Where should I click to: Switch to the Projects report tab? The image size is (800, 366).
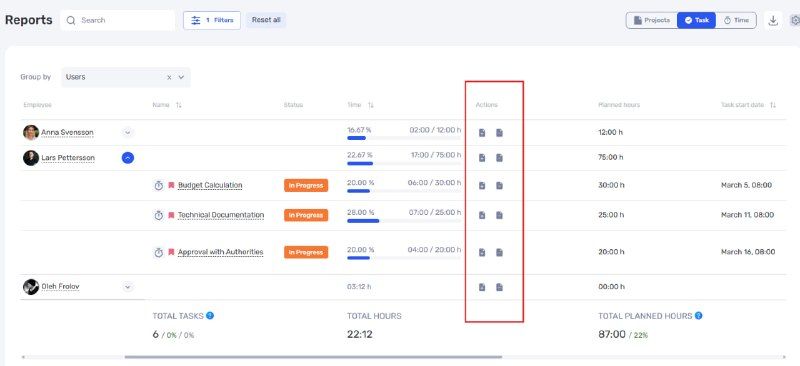coord(652,20)
